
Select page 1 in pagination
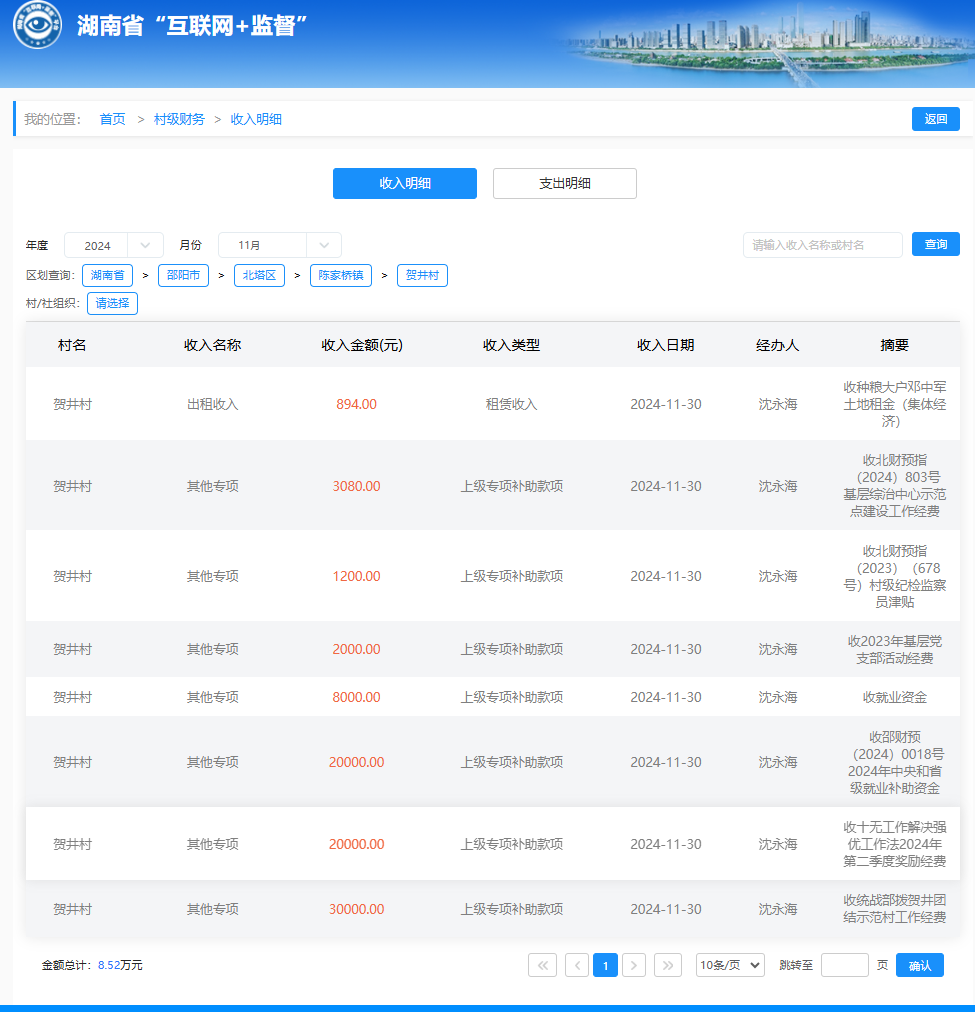pos(605,965)
